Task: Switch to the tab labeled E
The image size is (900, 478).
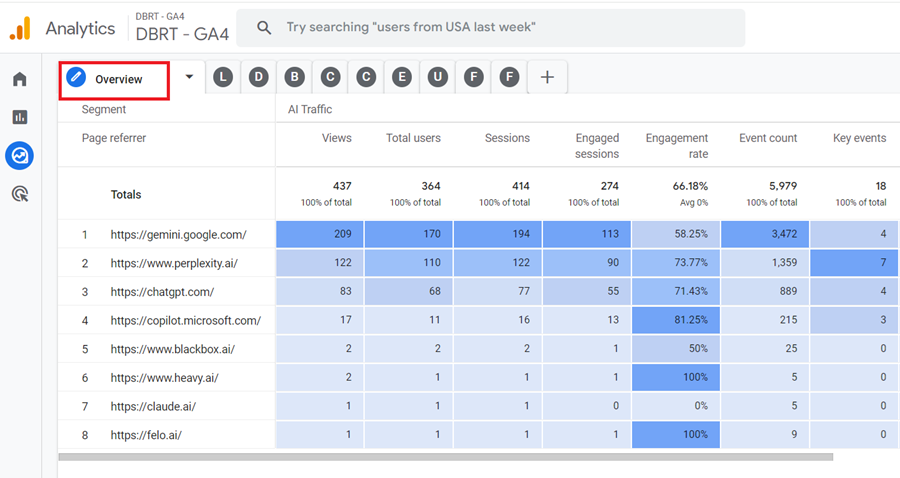Action: click(x=402, y=77)
